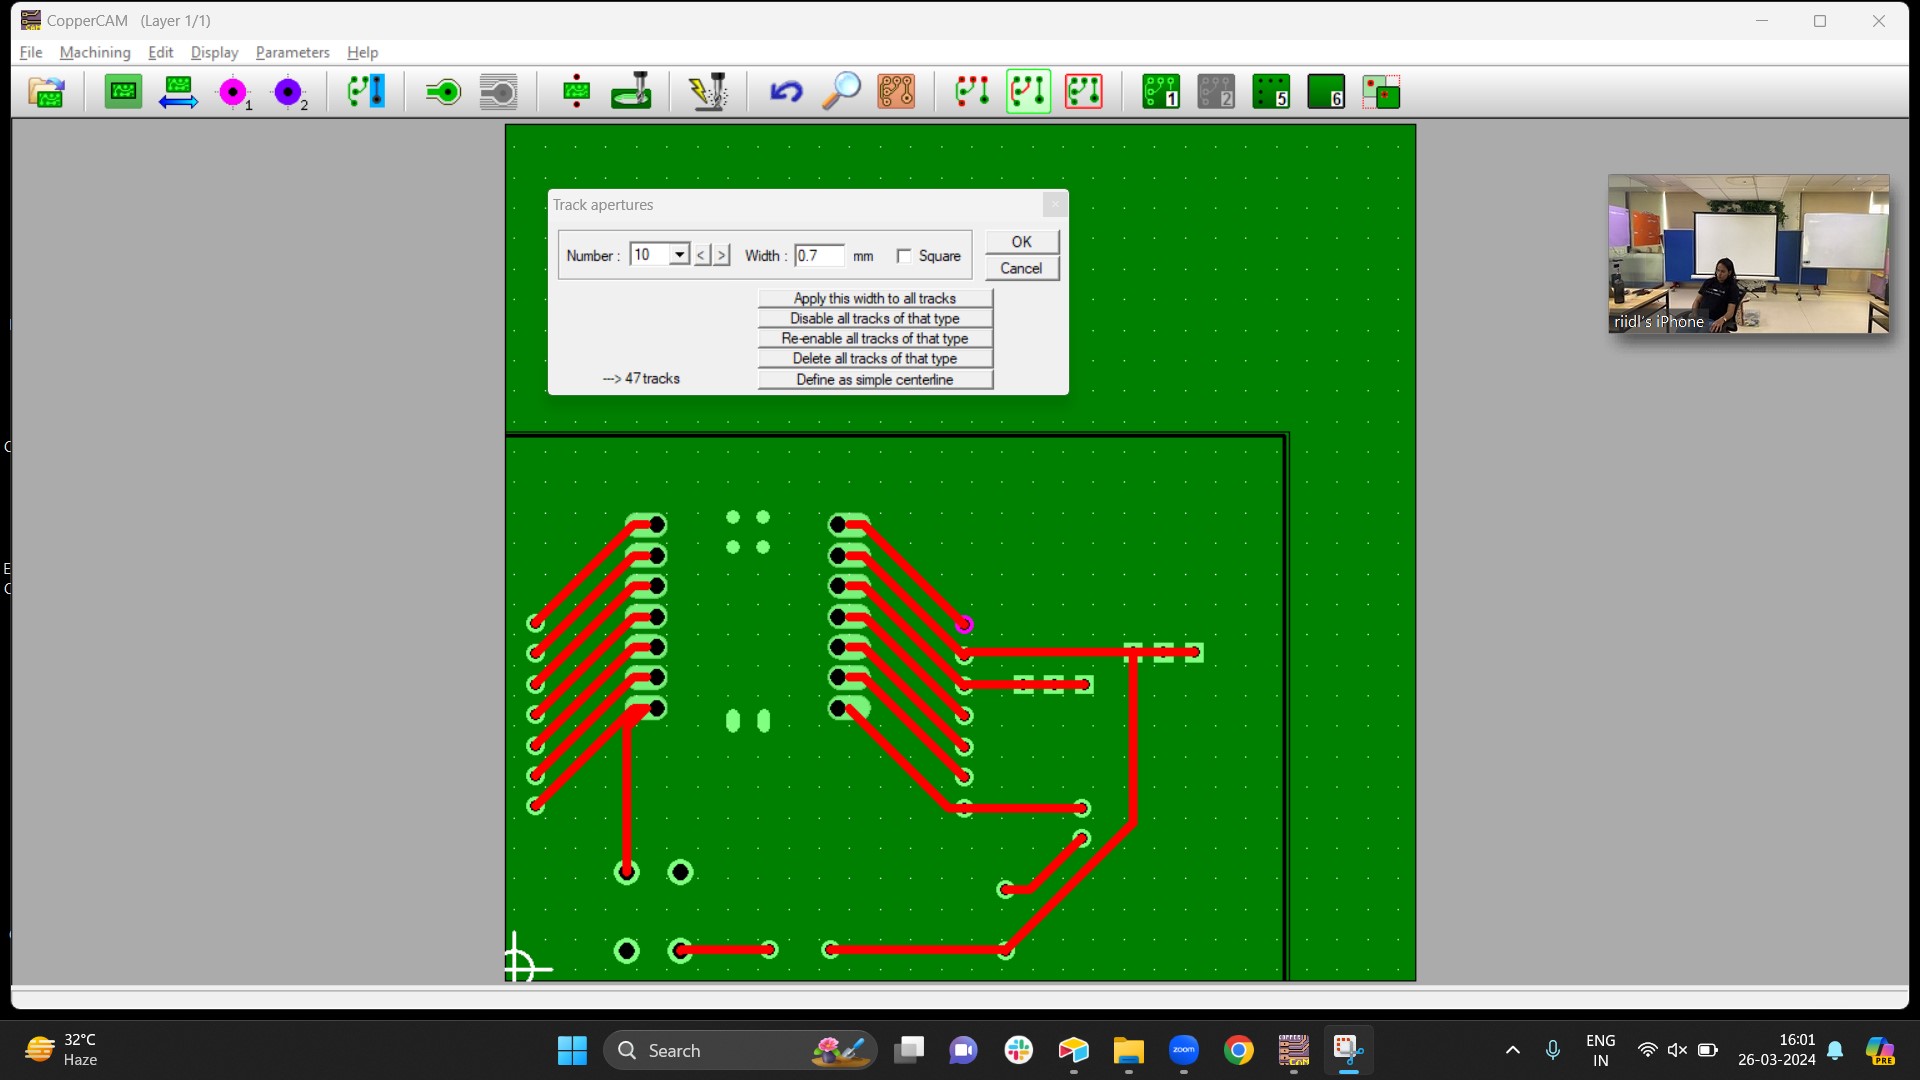This screenshot has width=1920, height=1080.
Task: Click the magenta highlighted pad on the board
Action: pos(964,625)
